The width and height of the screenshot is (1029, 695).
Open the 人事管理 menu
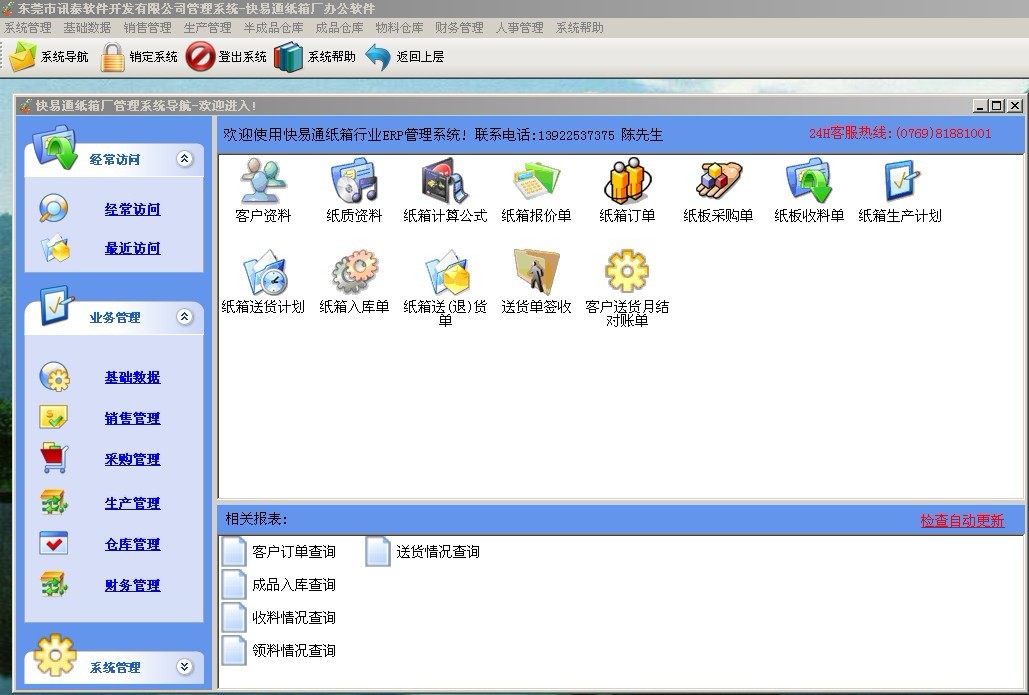[x=520, y=28]
